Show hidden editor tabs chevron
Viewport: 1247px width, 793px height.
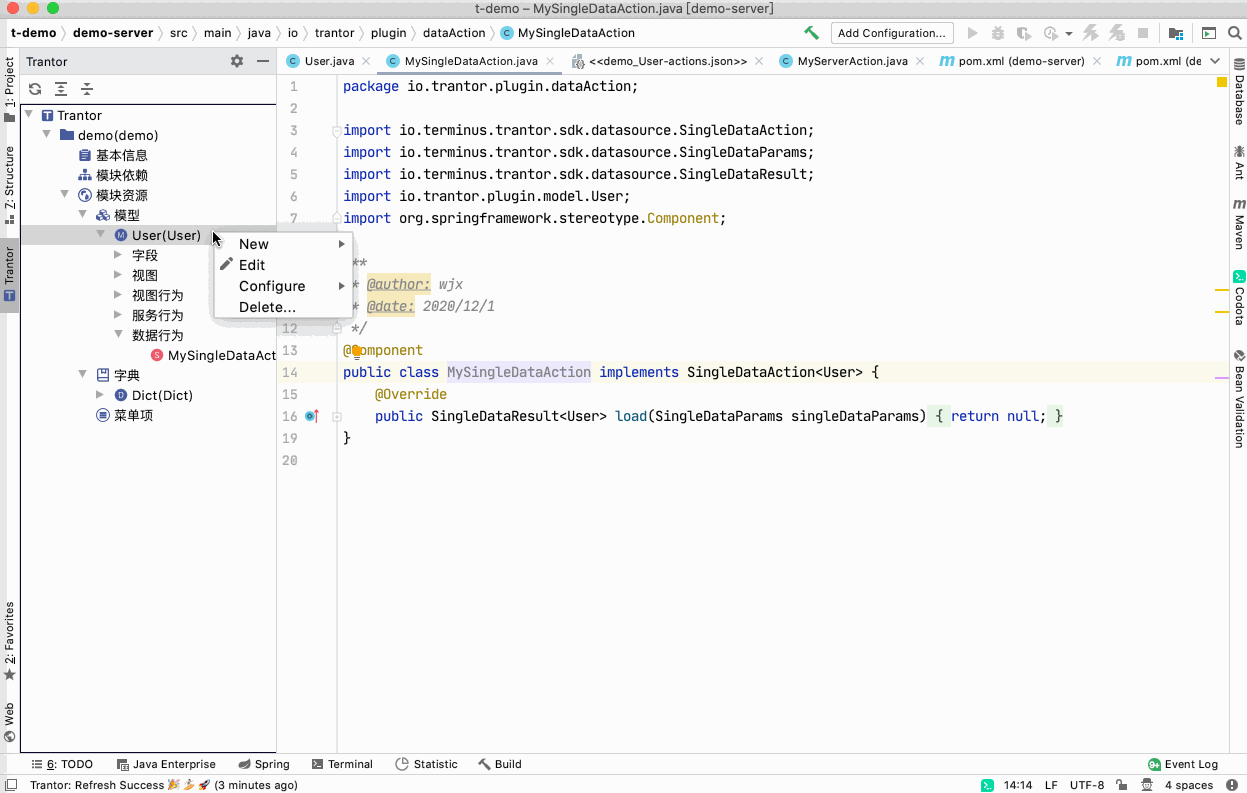pos(1215,61)
